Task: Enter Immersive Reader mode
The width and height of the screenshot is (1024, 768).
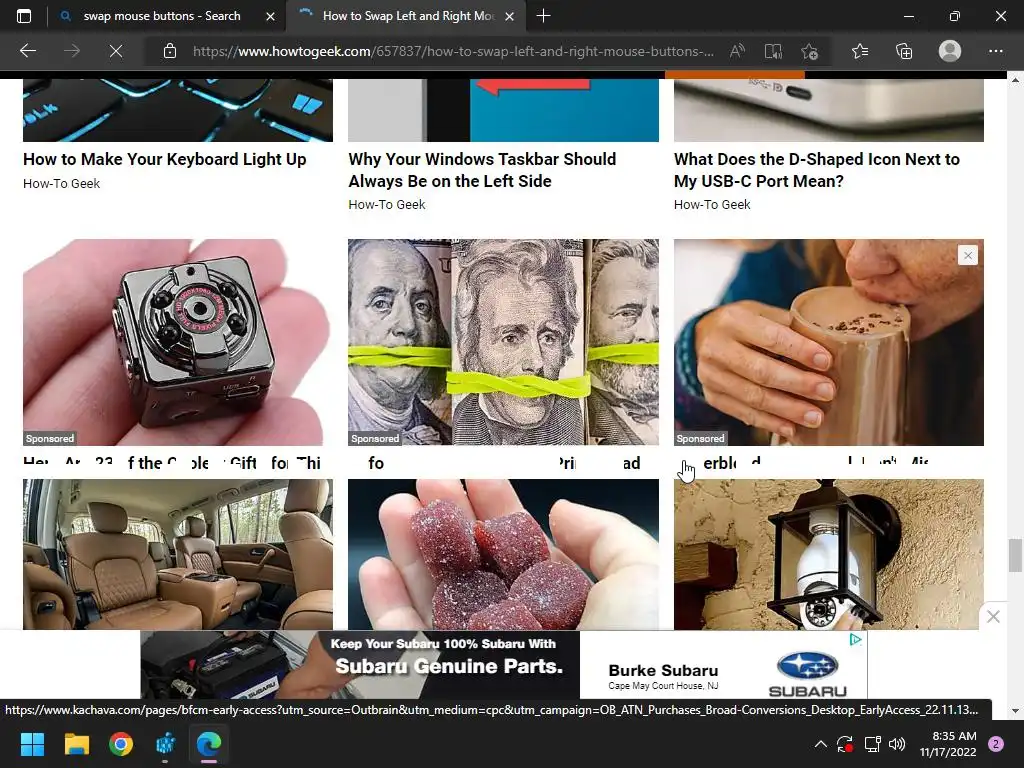Action: pos(773,51)
